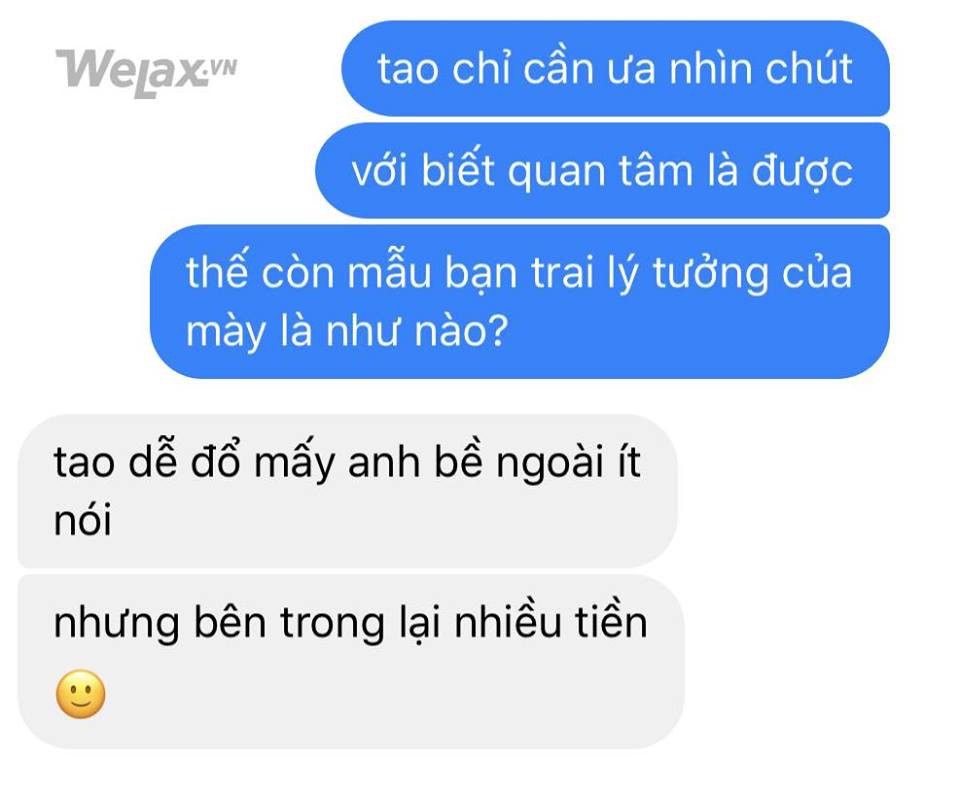This screenshot has width=960, height=789.
Task: Click the Welax.vn watermark logo
Action: coord(146,72)
